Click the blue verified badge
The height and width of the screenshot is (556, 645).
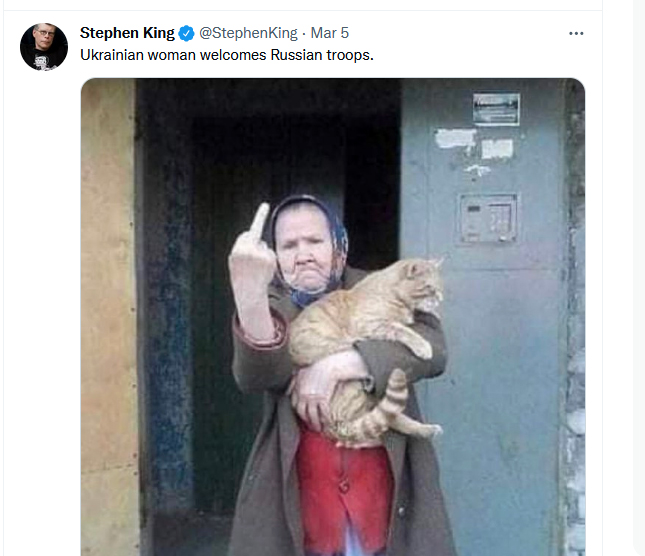pyautogui.click(x=186, y=33)
